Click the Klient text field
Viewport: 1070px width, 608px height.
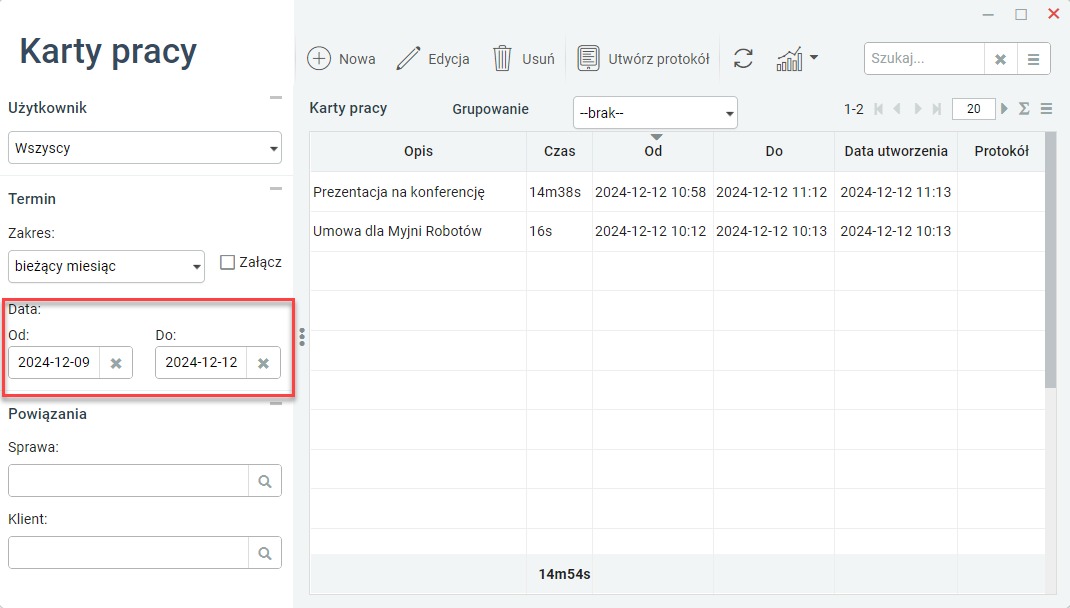pyautogui.click(x=128, y=553)
